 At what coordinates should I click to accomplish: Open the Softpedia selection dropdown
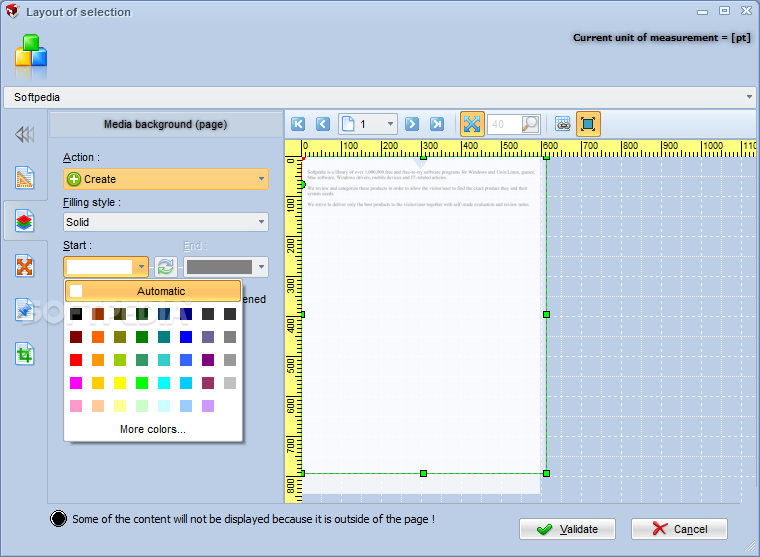[x=379, y=97]
